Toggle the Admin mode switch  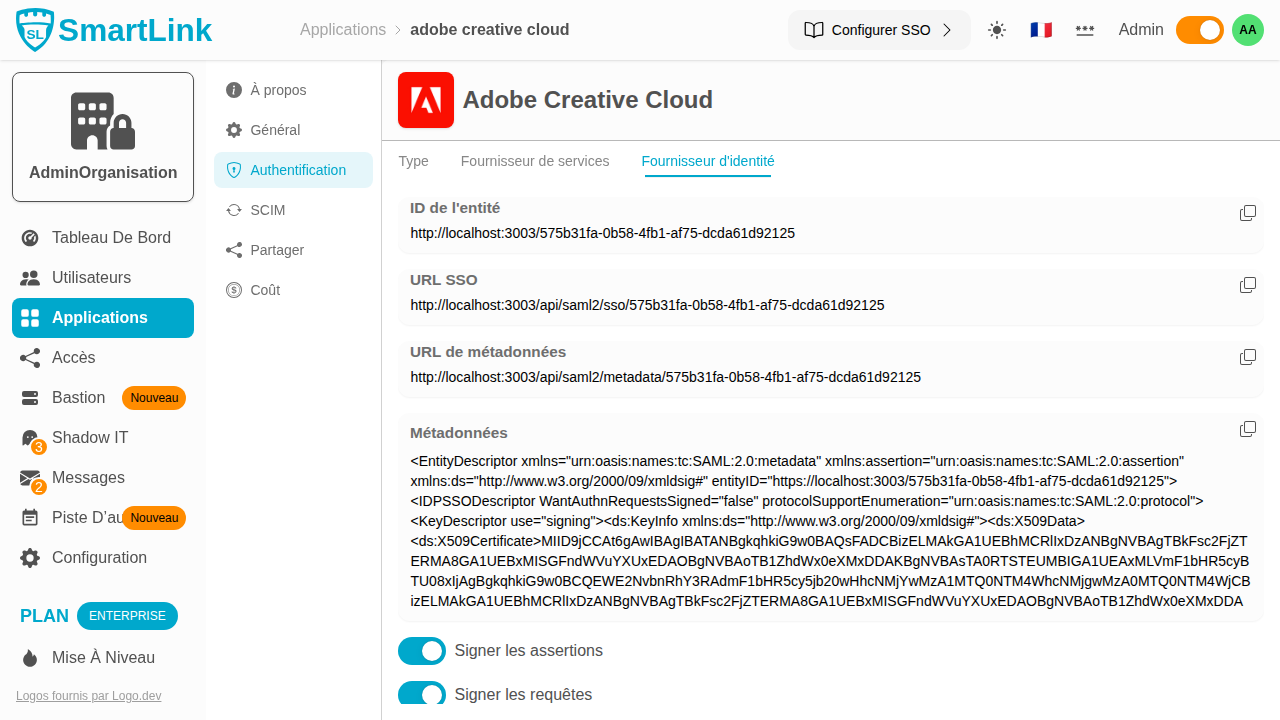pos(1199,30)
